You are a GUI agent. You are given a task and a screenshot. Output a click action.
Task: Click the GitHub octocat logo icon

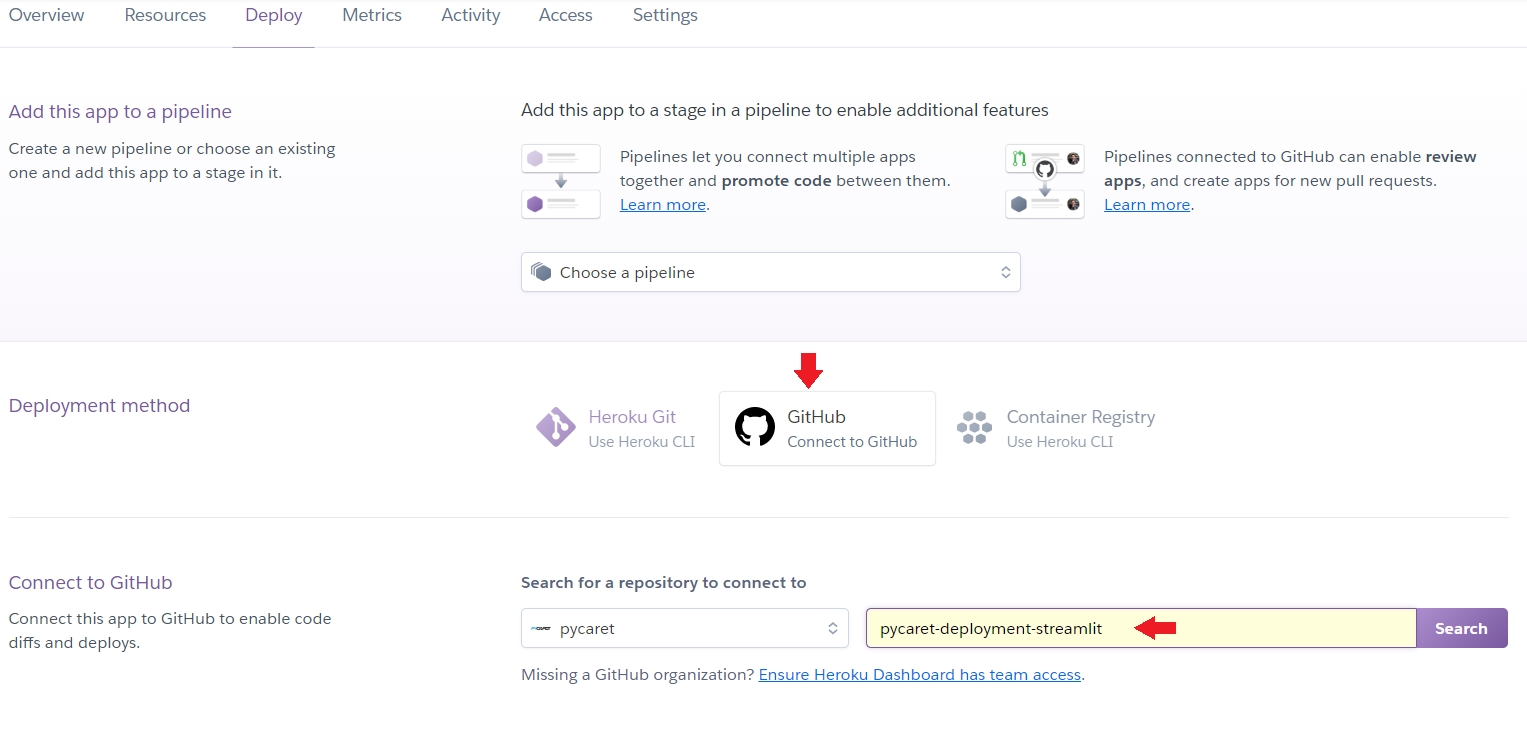pyautogui.click(x=754, y=427)
